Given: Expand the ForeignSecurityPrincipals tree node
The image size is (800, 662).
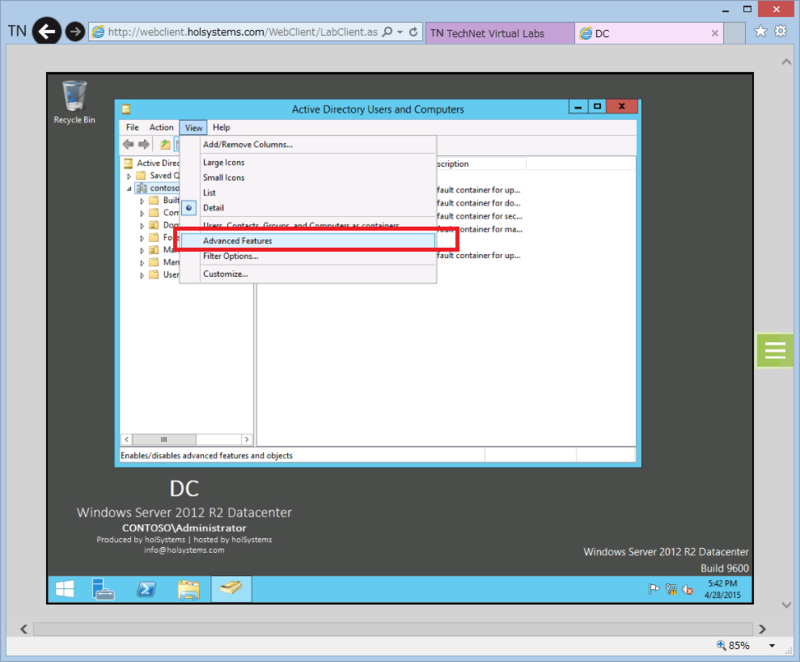Looking at the screenshot, I should [142, 238].
